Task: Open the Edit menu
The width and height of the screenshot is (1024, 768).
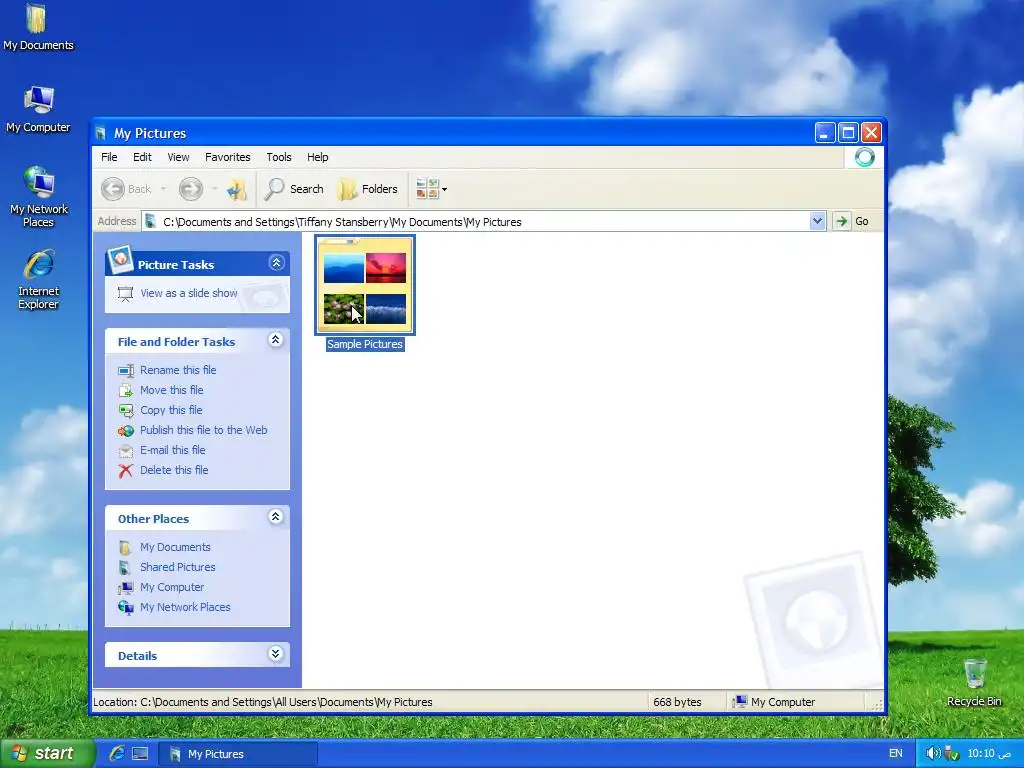Action: [142, 157]
